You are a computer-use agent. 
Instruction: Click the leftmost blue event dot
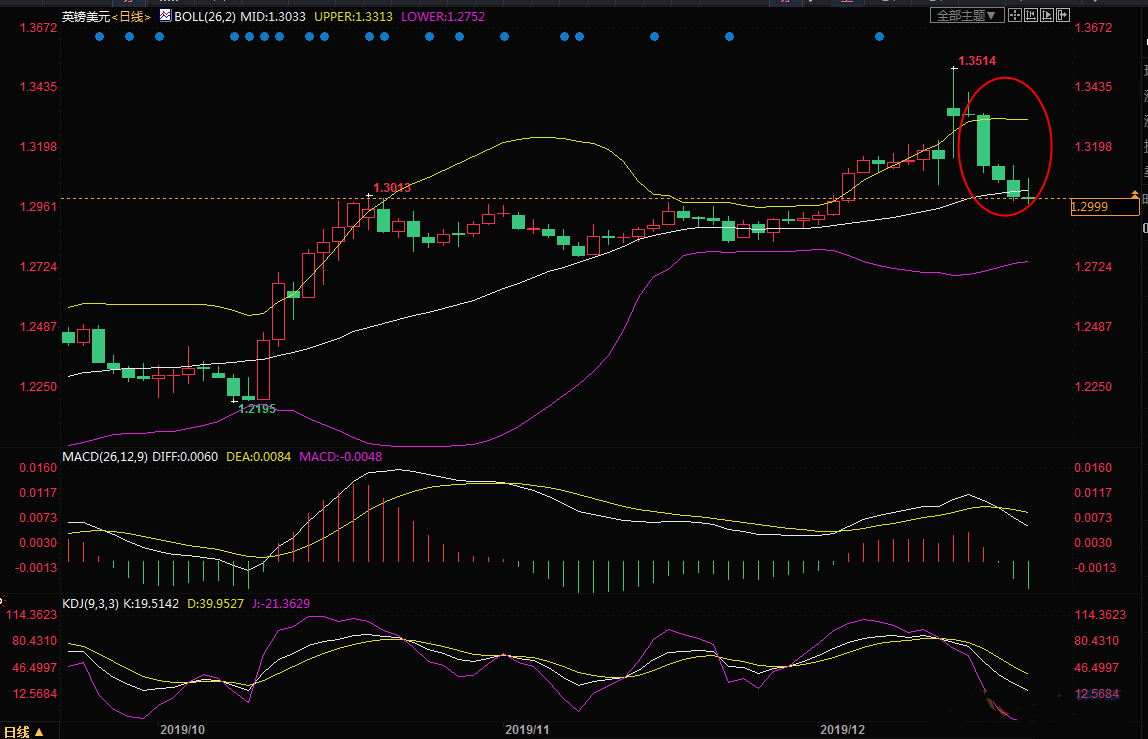point(98,37)
